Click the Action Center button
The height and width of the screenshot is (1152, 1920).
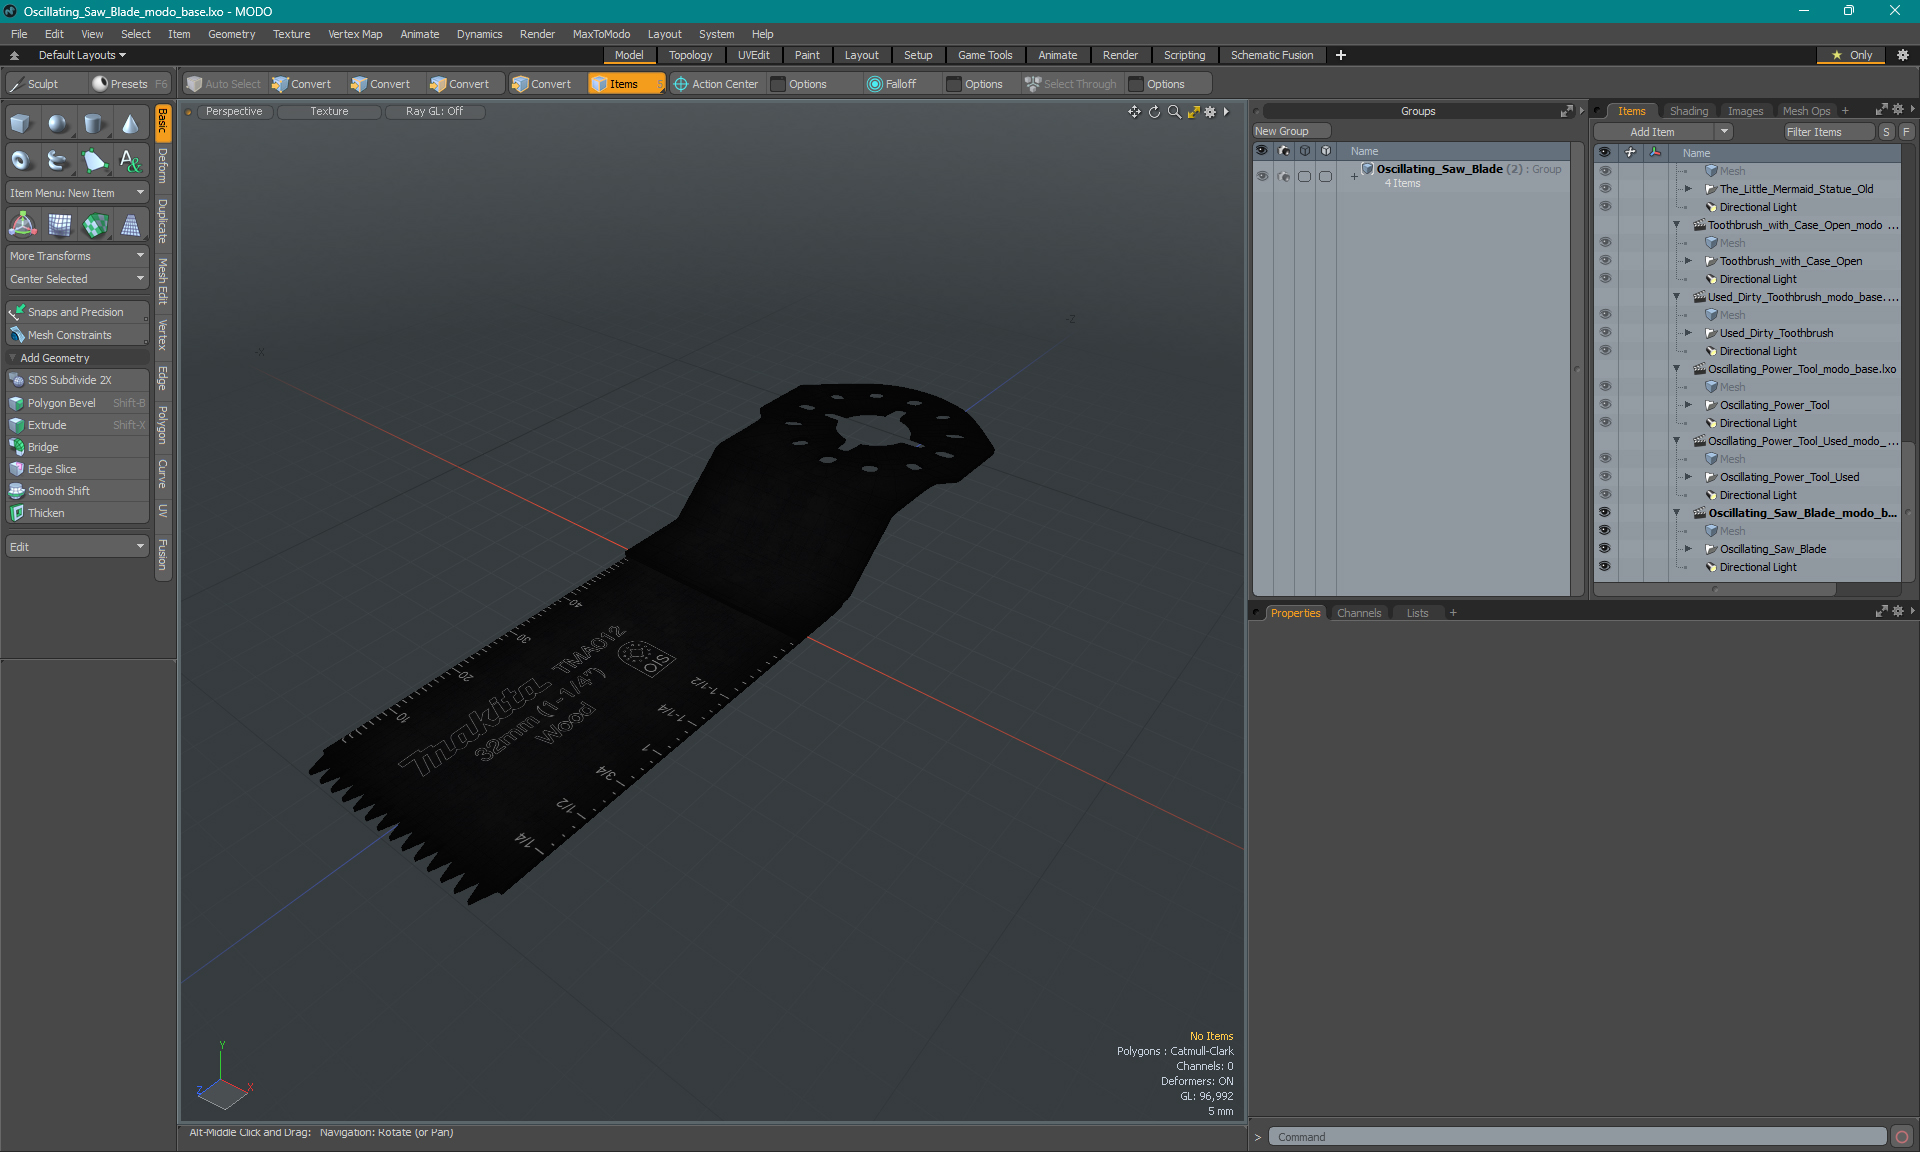click(716, 84)
